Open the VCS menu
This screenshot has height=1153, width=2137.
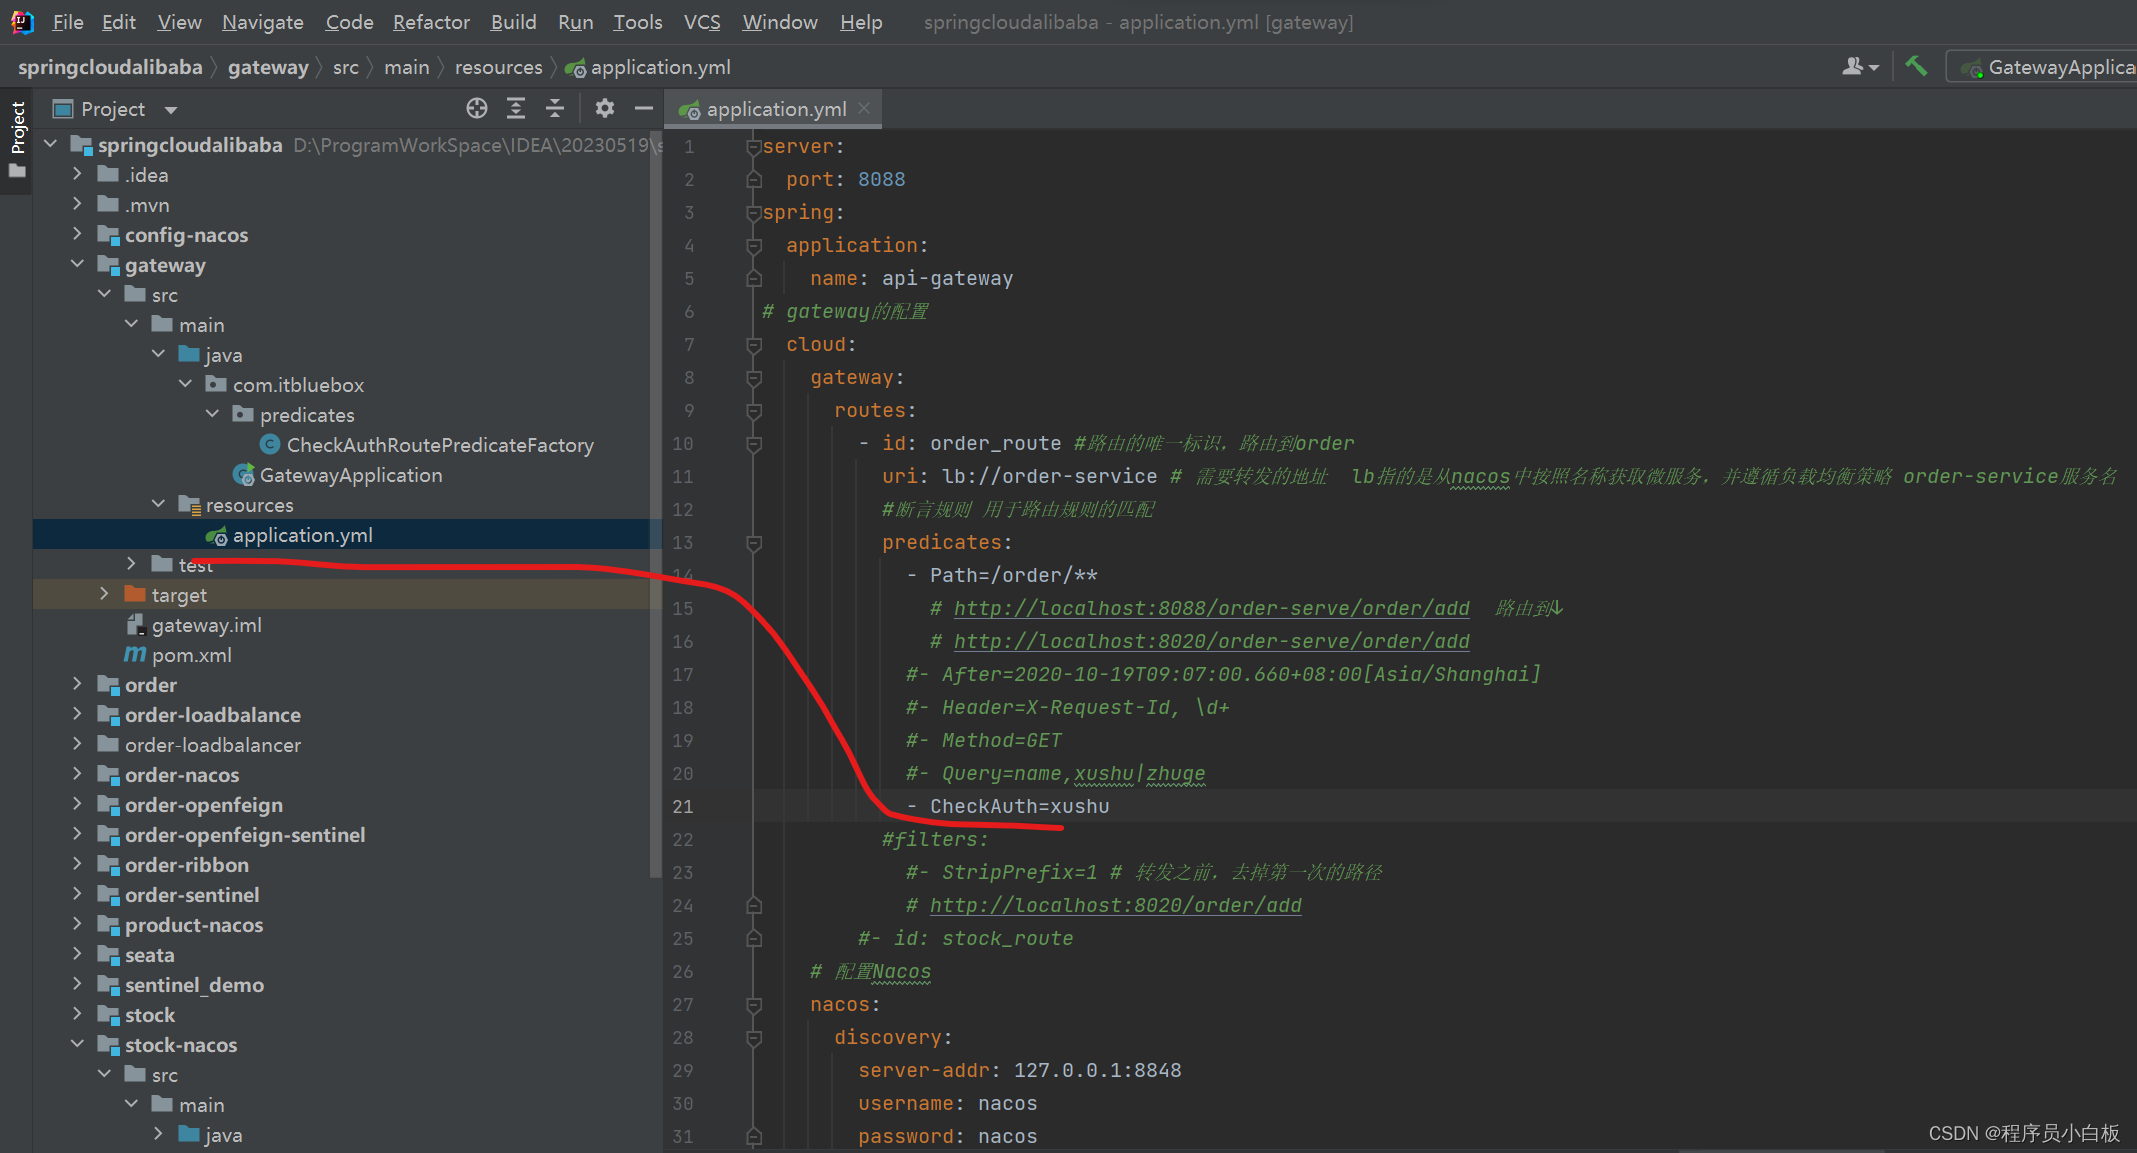tap(701, 22)
